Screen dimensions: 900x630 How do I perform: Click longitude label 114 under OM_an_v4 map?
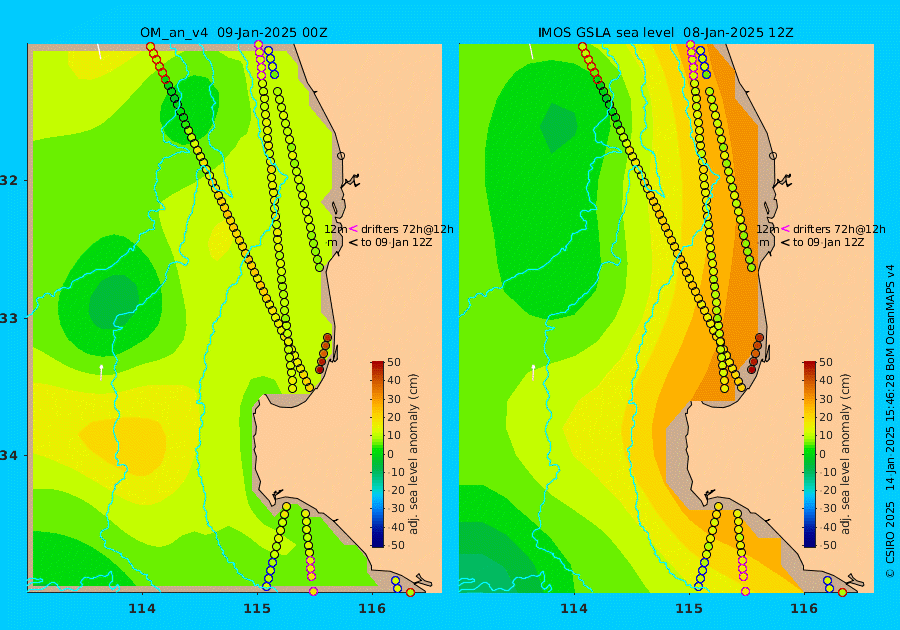click(142, 609)
